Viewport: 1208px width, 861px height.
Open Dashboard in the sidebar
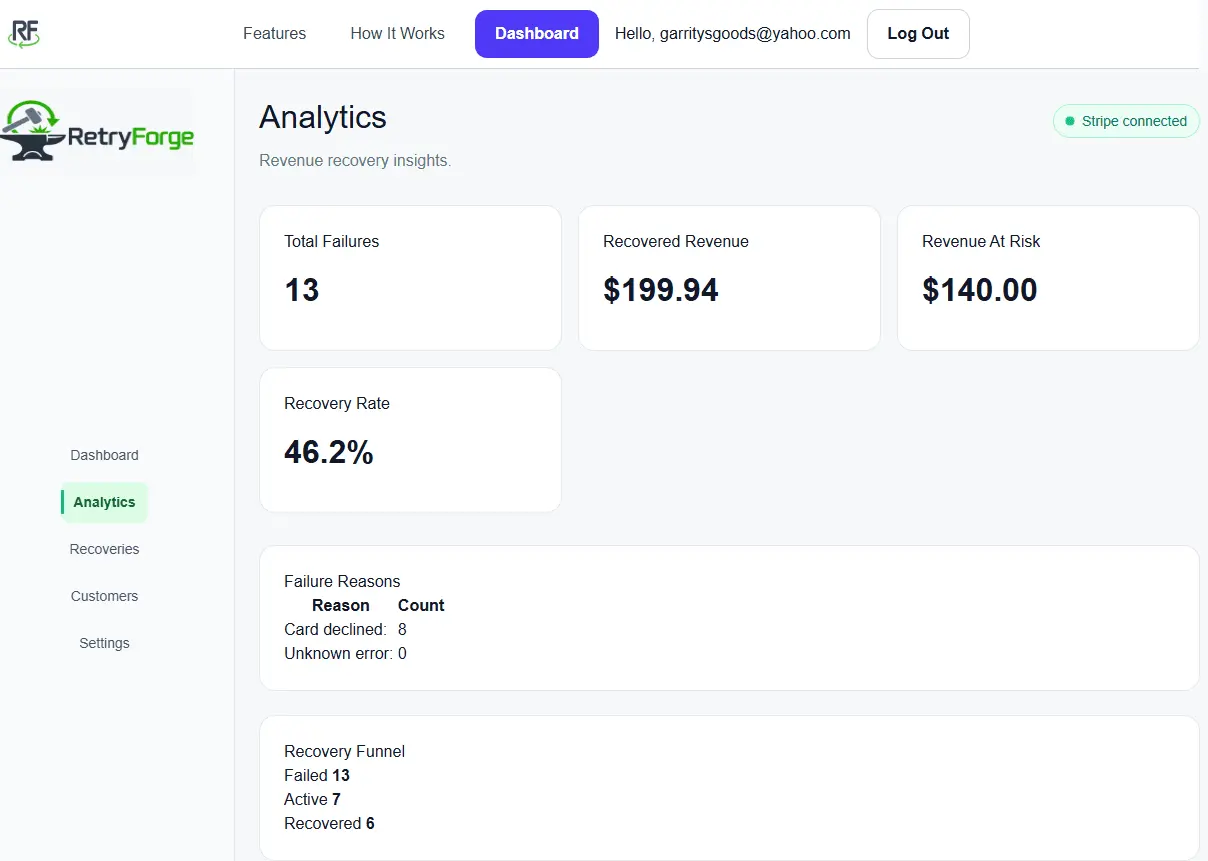104,455
